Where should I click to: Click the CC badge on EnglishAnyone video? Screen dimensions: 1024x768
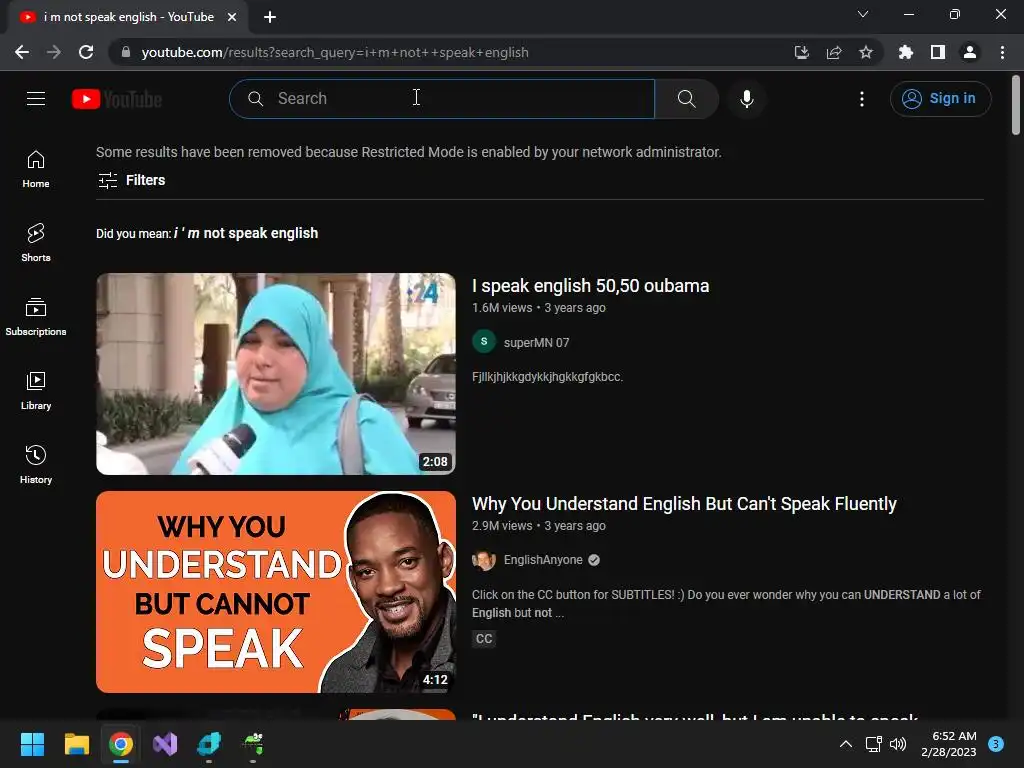click(x=484, y=639)
